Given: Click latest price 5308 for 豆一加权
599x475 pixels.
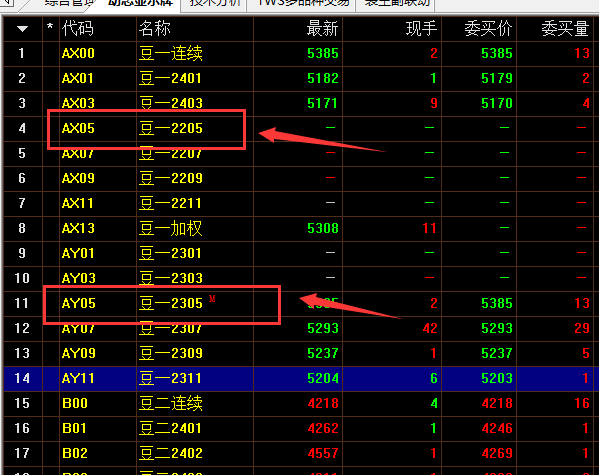Looking at the screenshot, I should pyautogui.click(x=323, y=228).
